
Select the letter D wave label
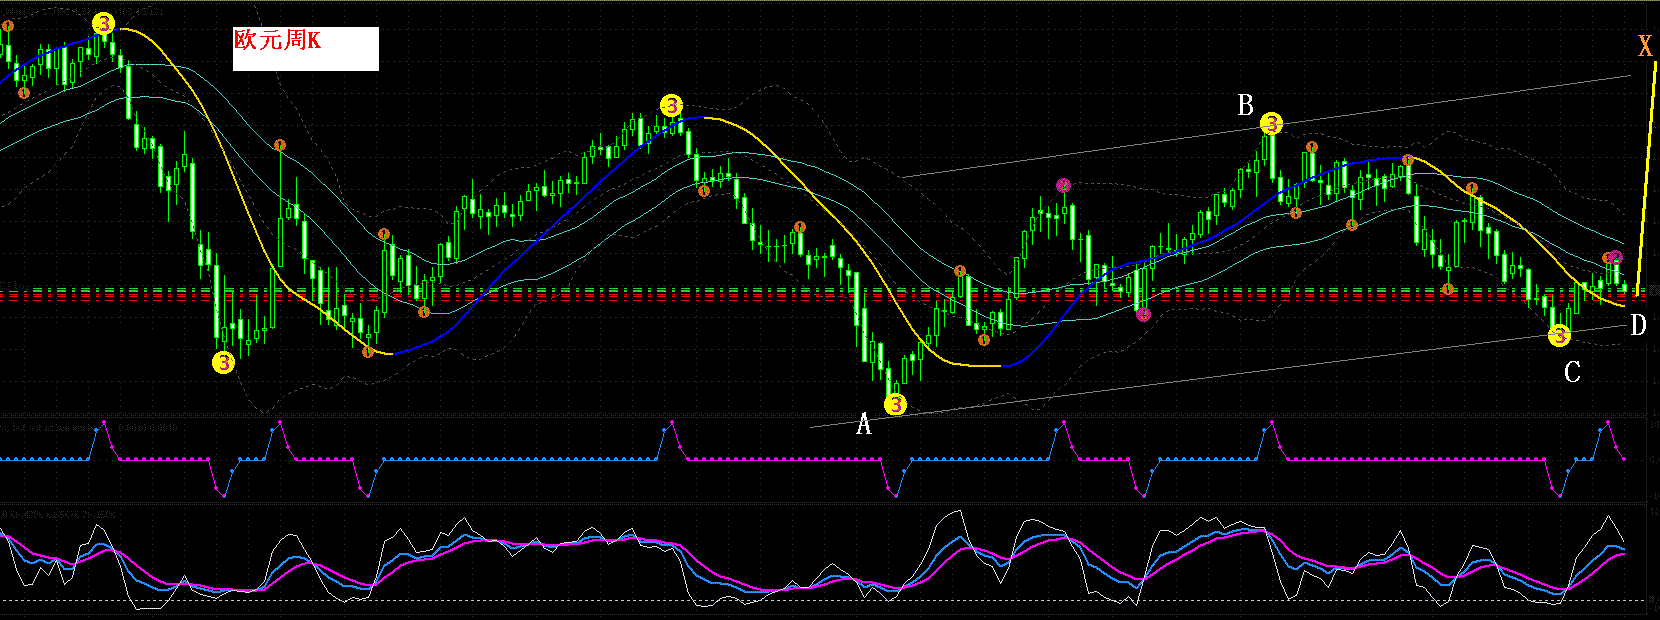coord(1638,325)
